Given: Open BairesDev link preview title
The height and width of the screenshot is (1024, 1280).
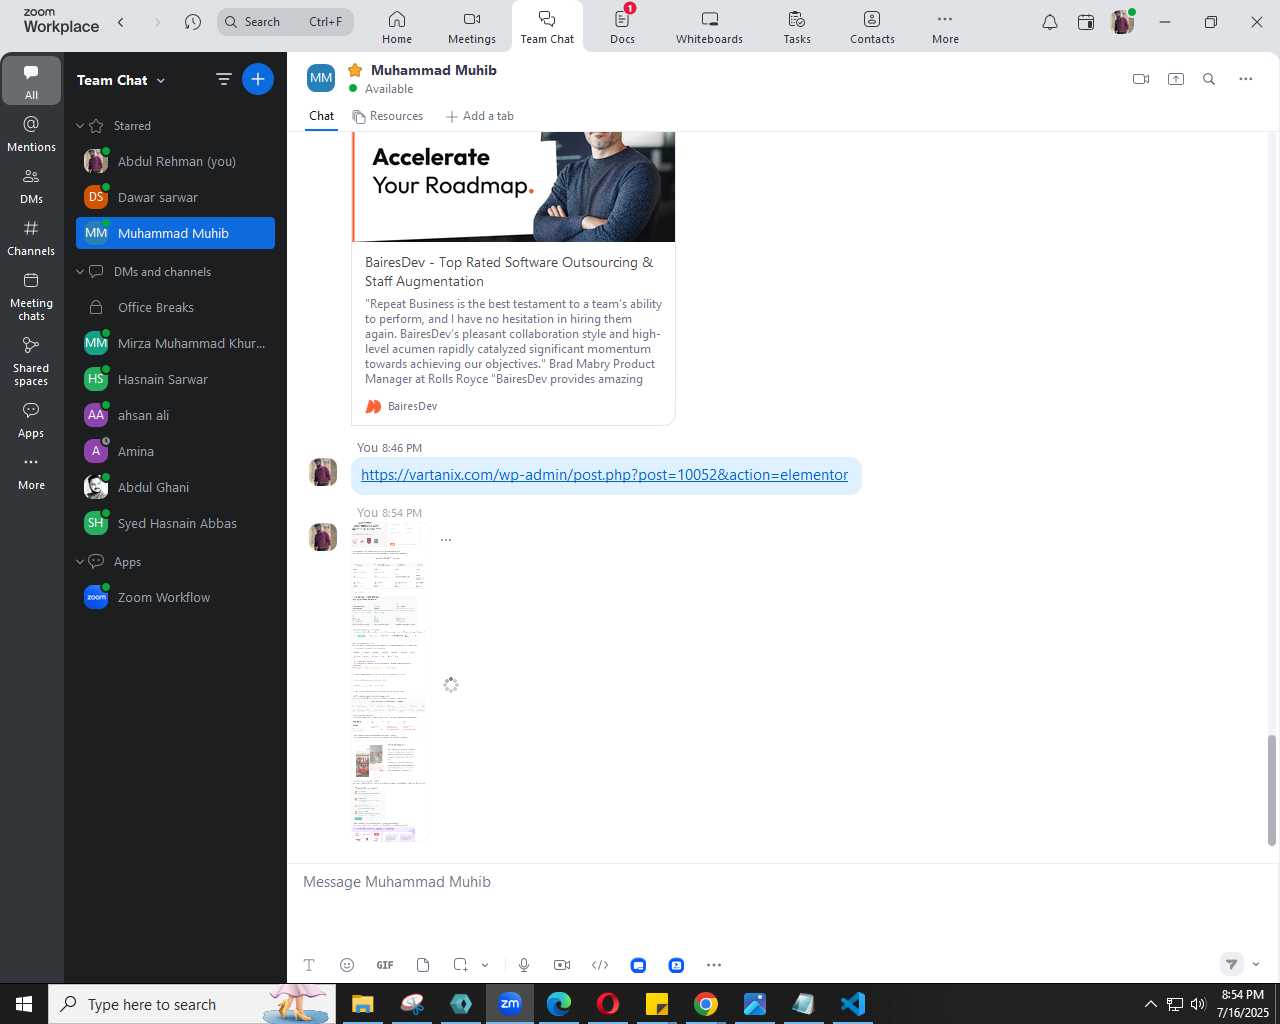Looking at the screenshot, I should click(509, 272).
